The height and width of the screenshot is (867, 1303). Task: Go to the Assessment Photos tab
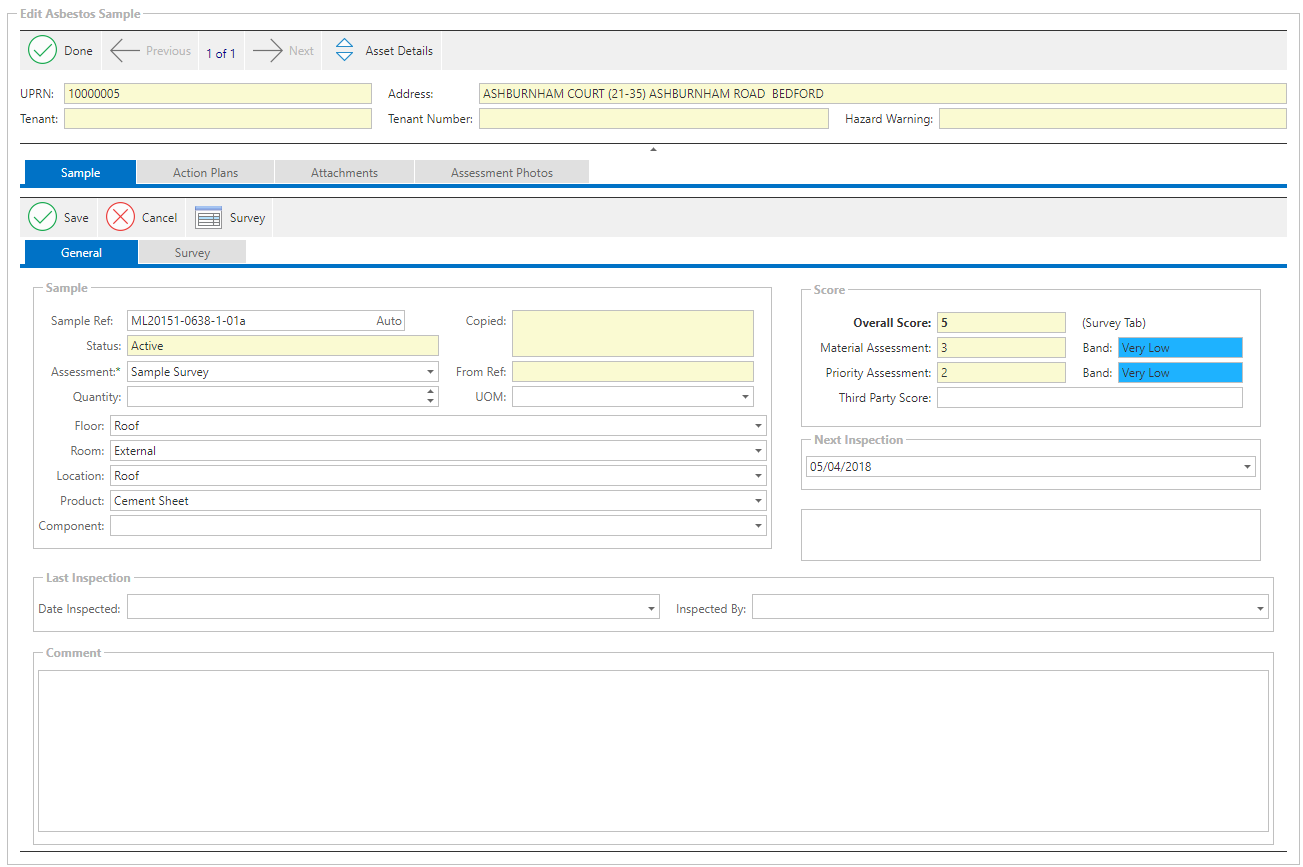coord(501,172)
